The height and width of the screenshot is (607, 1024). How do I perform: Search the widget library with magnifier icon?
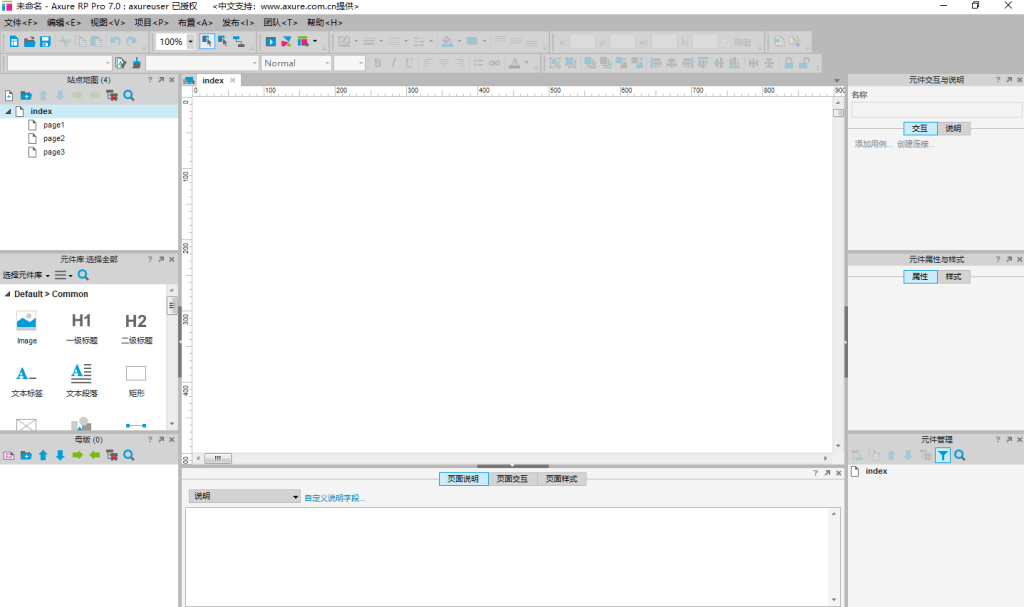click(x=84, y=275)
